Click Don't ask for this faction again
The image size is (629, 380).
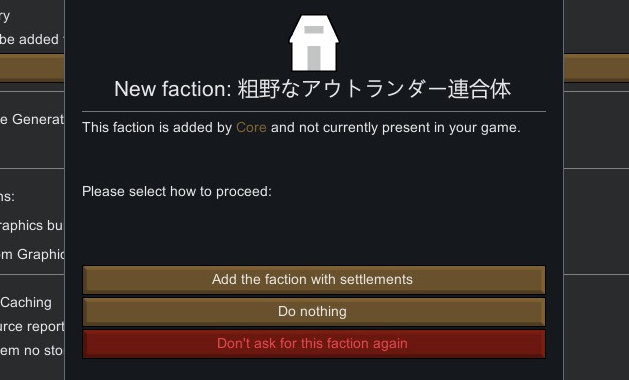(x=314, y=344)
